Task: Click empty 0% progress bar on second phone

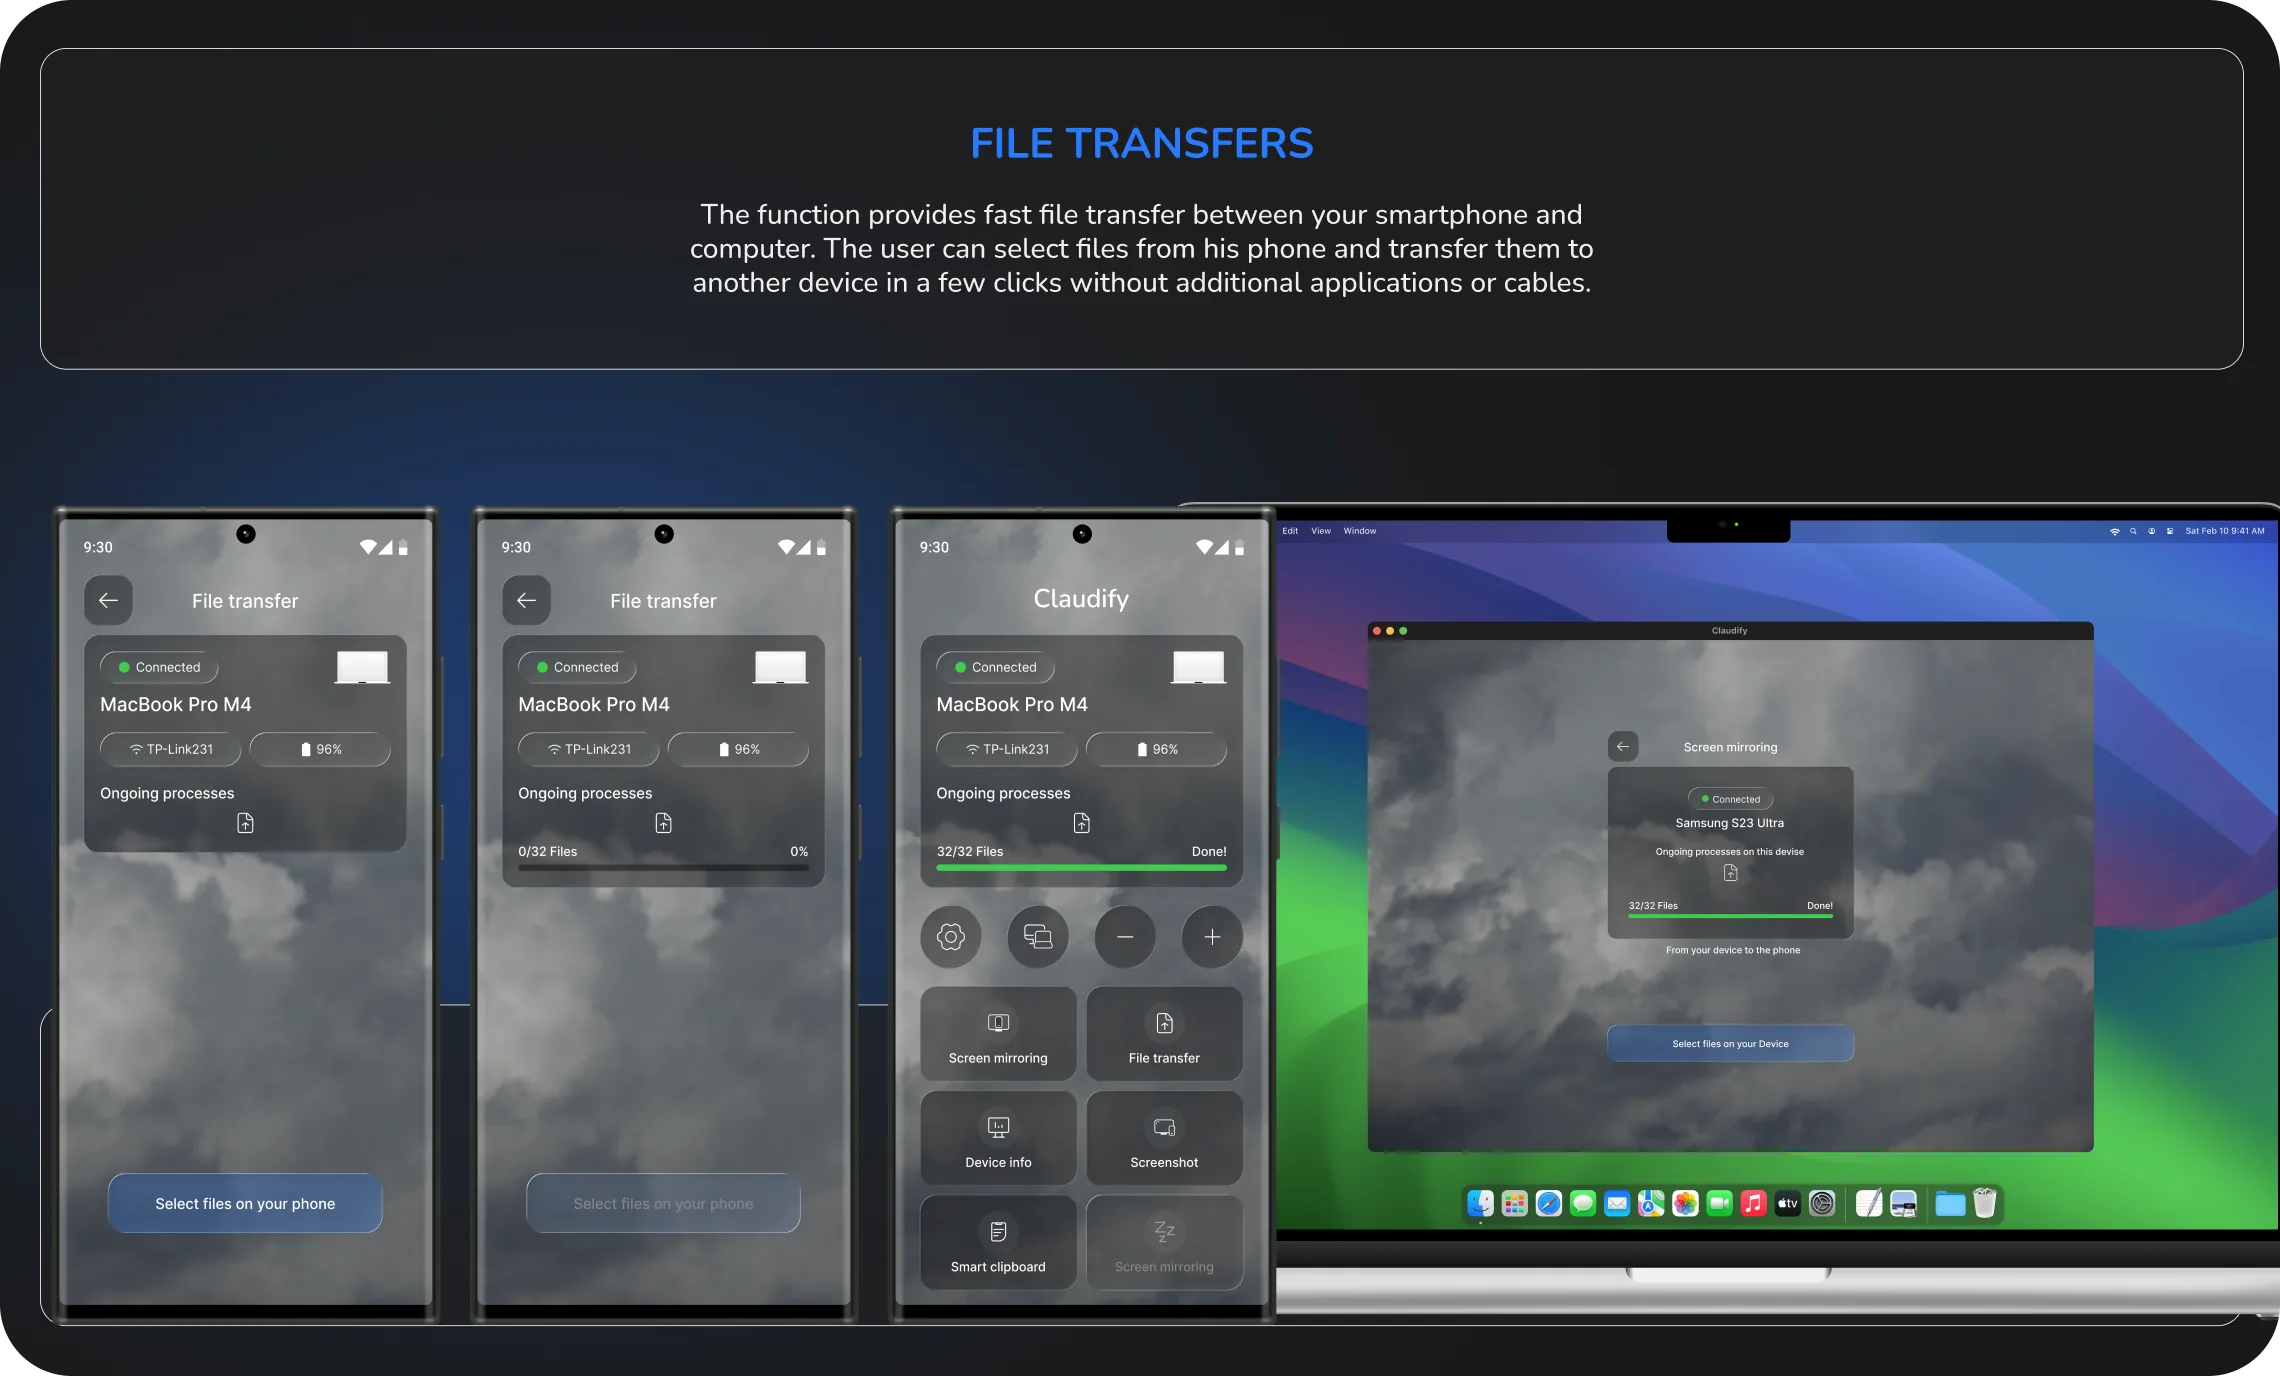Action: pos(663,867)
